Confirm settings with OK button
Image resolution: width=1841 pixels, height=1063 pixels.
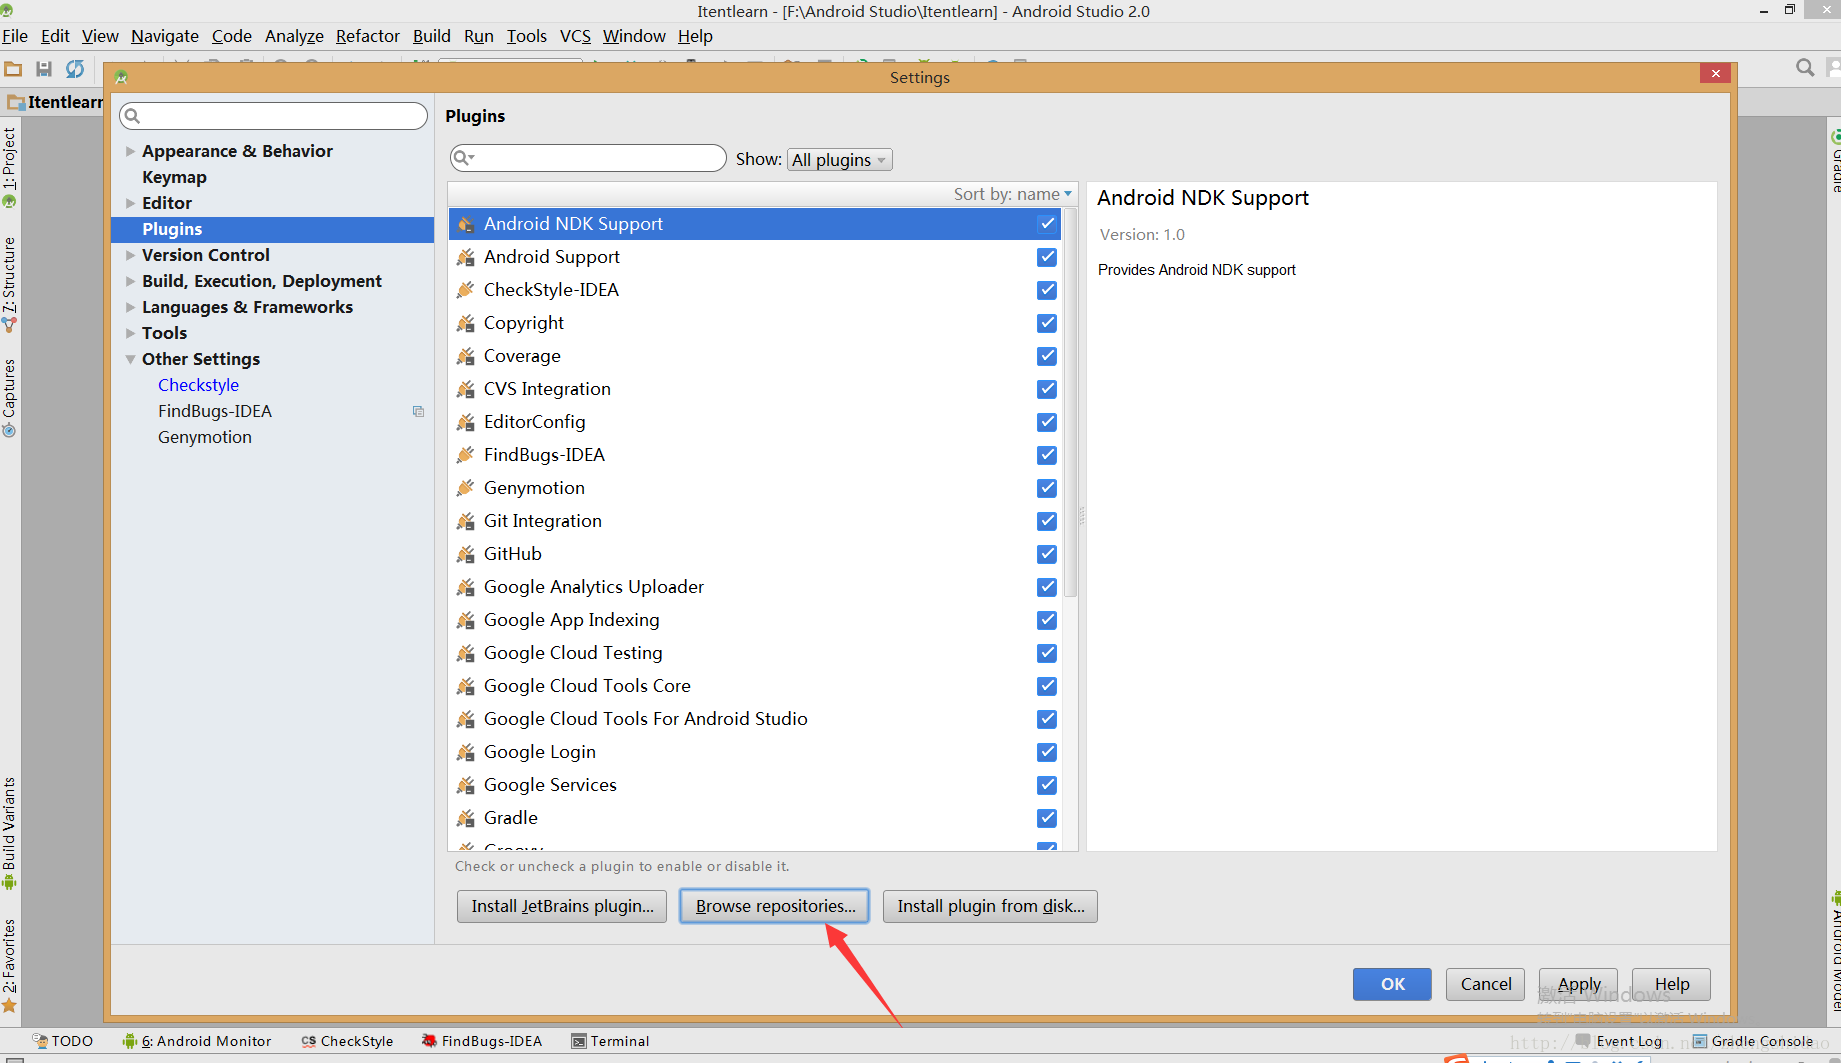[x=1392, y=984]
